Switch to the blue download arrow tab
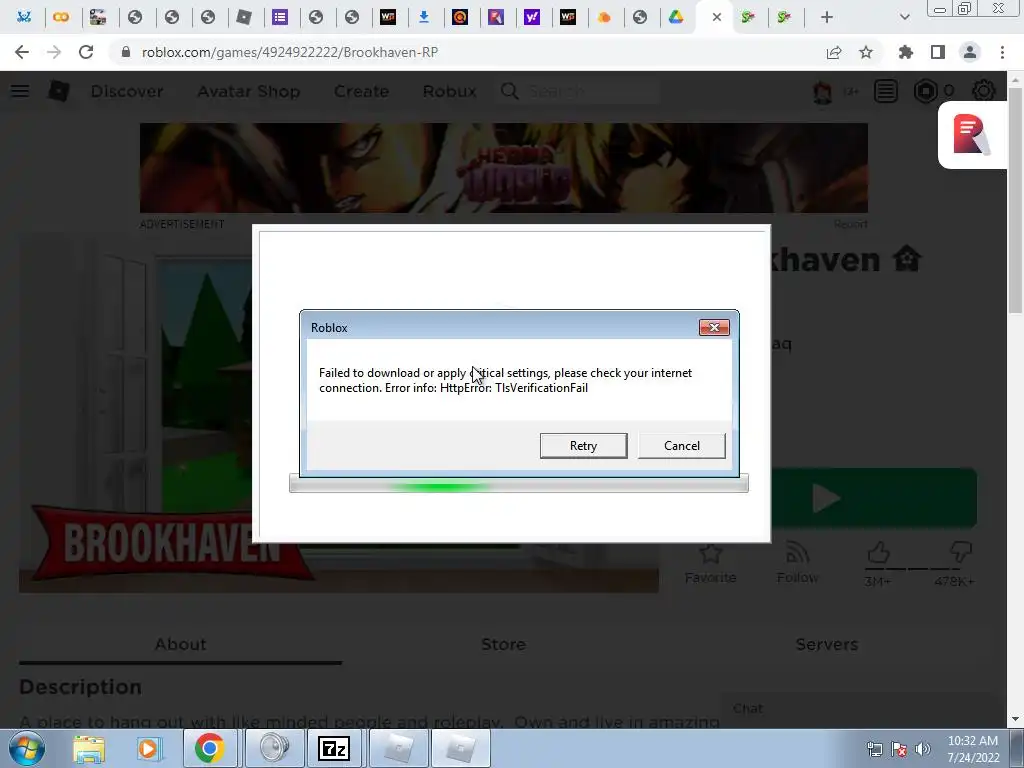 click(424, 17)
